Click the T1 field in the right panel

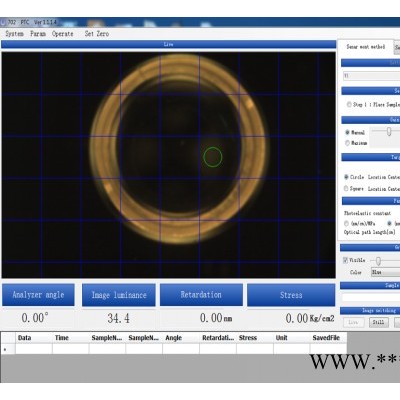[372, 76]
